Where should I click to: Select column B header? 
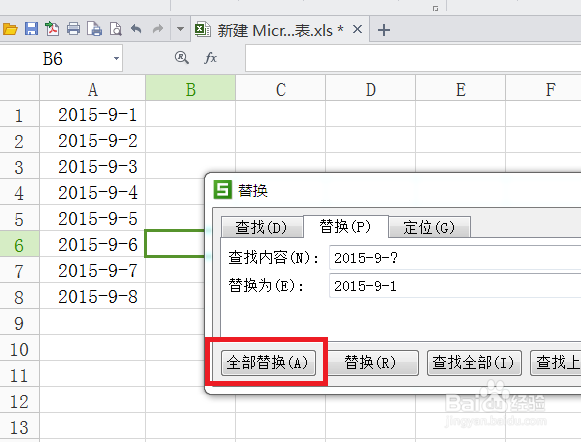coord(190,89)
